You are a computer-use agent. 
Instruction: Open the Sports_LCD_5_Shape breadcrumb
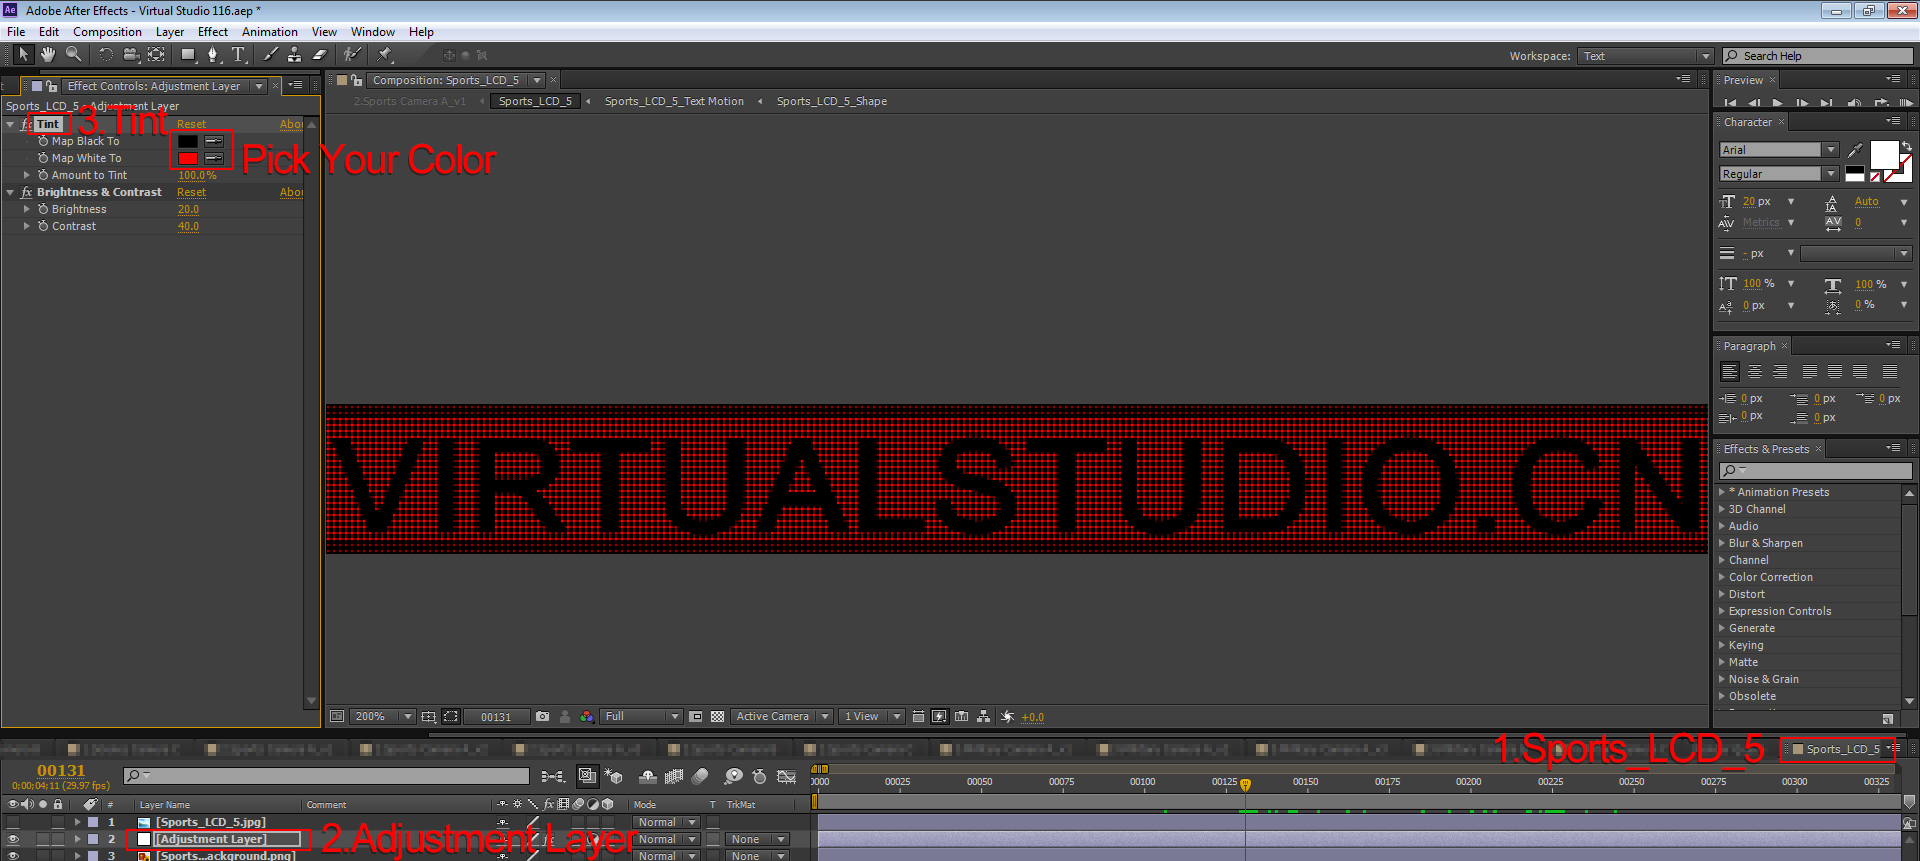831,101
